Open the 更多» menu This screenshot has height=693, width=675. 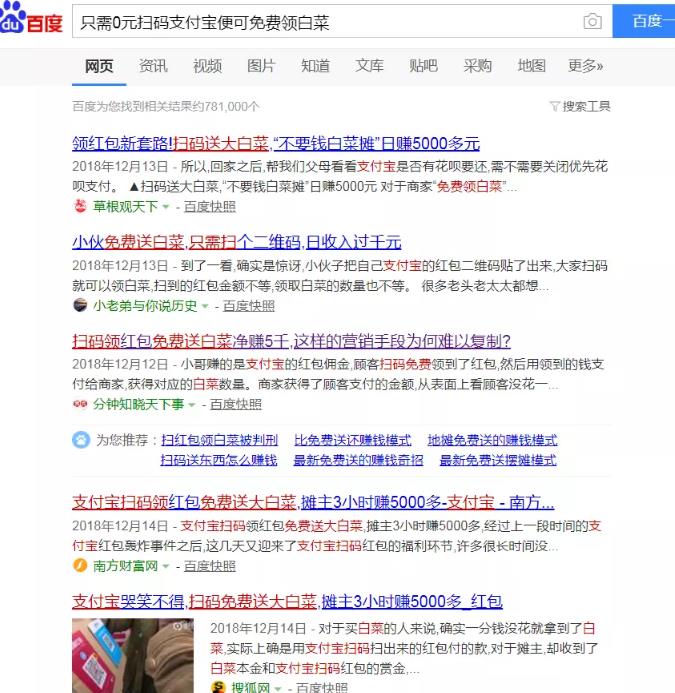pyautogui.click(x=585, y=66)
